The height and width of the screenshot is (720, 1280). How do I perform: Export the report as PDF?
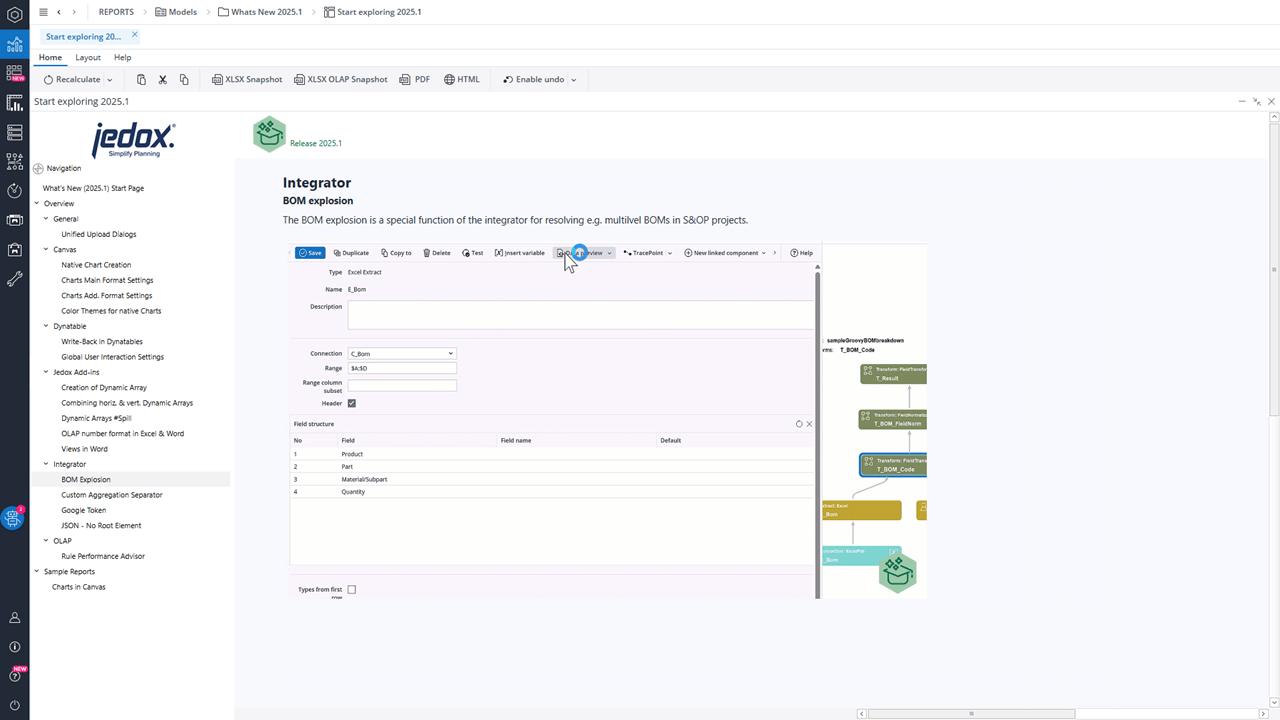click(x=414, y=80)
